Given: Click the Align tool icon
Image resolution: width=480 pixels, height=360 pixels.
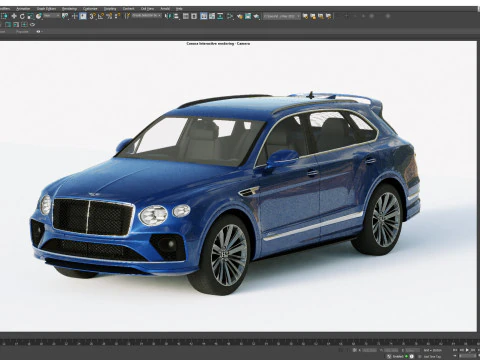Looking at the screenshot, I should pos(176,16).
